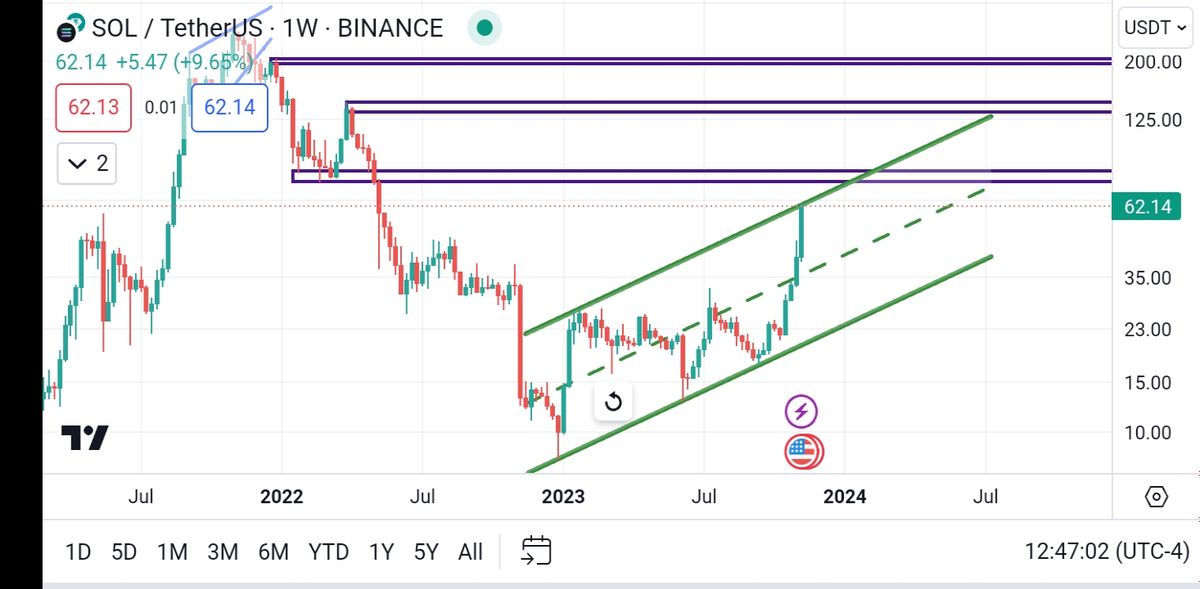The height and width of the screenshot is (589, 1200).
Task: Click the green market status dot
Action: (484, 28)
